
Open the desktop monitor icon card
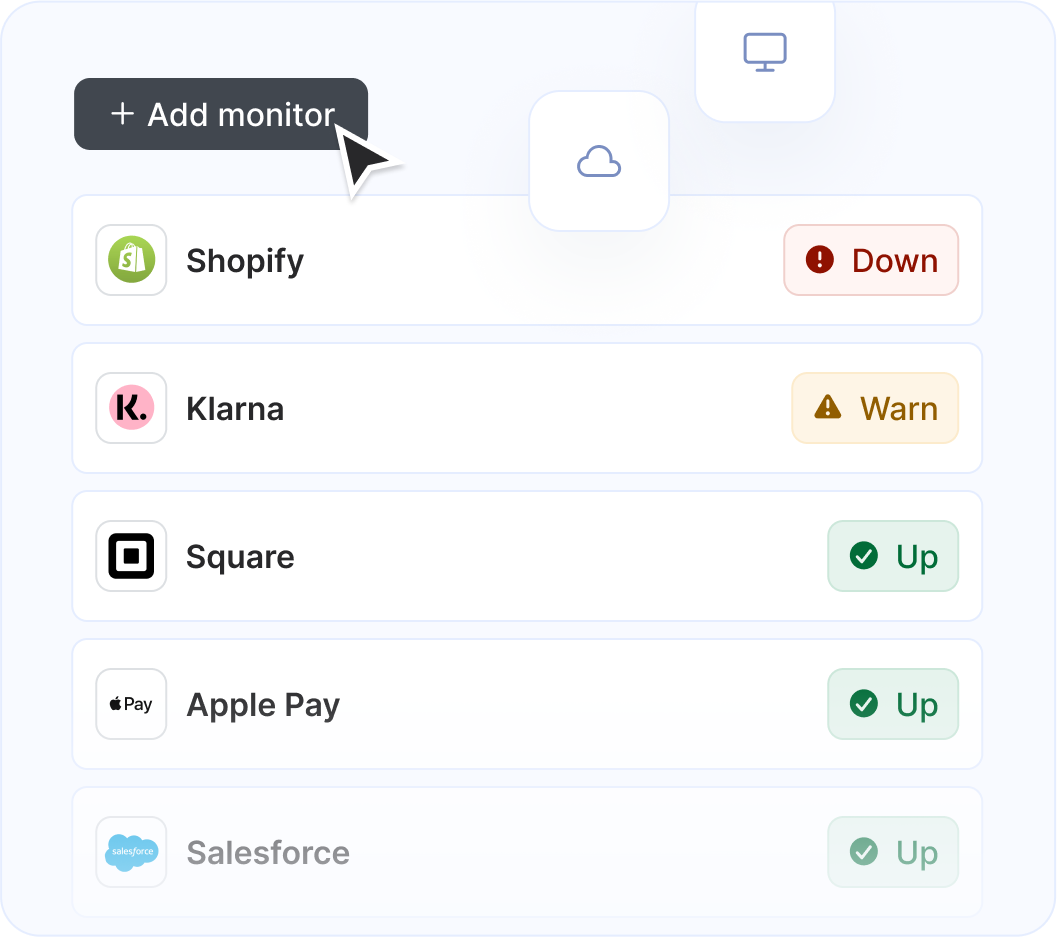(x=765, y=52)
